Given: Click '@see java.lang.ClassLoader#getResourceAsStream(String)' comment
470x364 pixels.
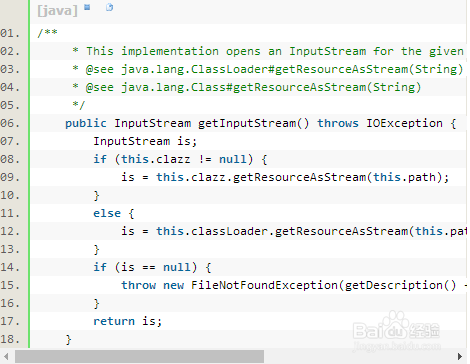Looking at the screenshot, I should click(275, 69).
